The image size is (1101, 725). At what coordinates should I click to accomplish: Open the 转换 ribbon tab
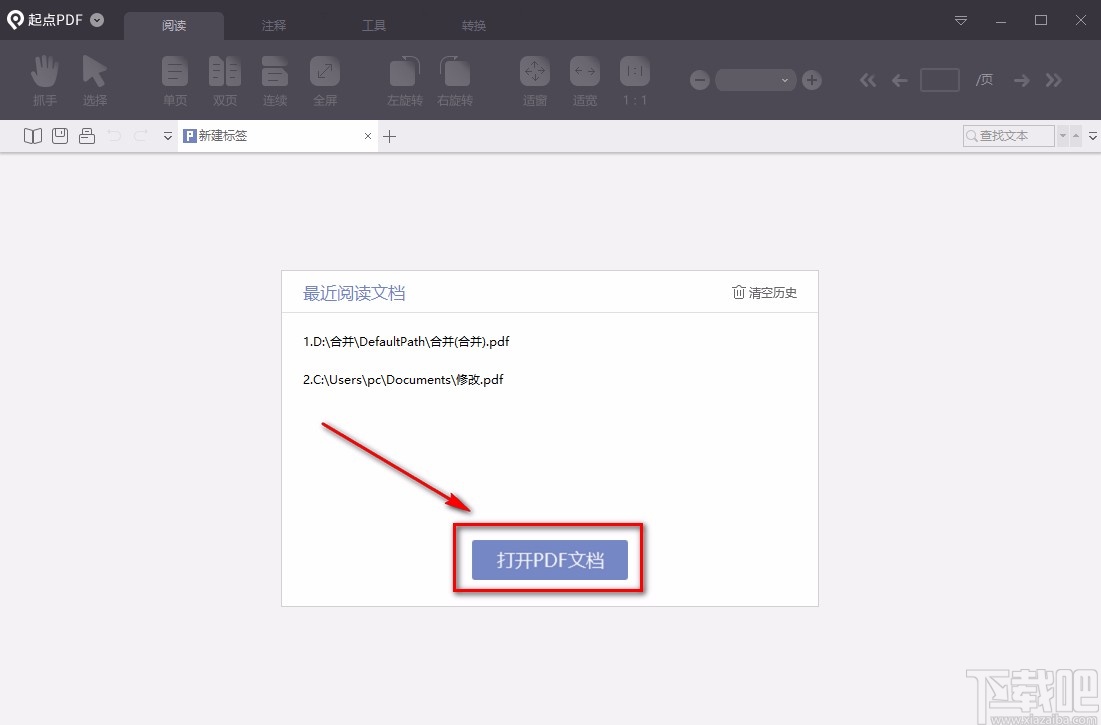[473, 25]
